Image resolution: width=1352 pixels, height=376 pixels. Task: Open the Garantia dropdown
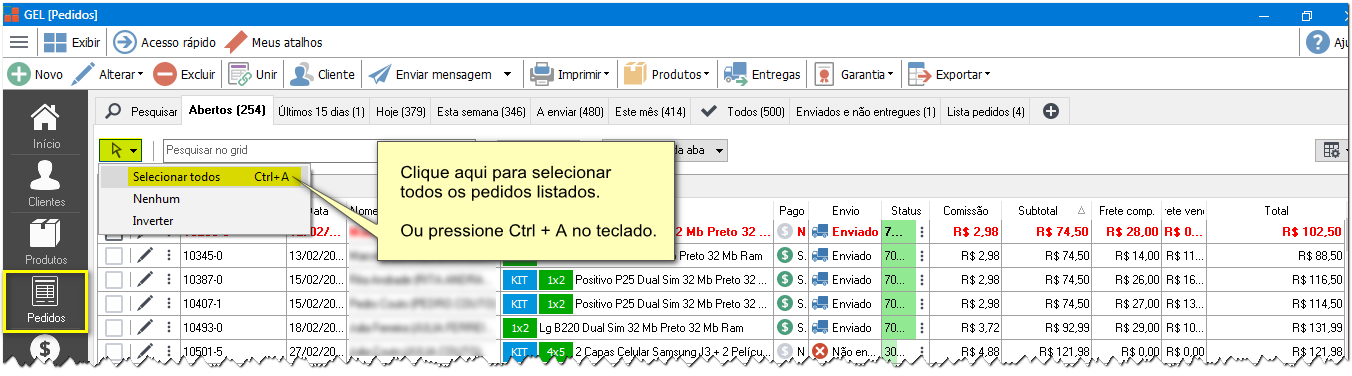pos(853,74)
